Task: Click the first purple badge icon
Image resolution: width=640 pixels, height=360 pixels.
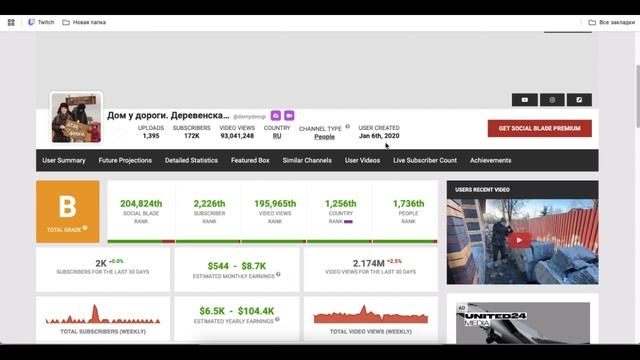Action: point(276,116)
